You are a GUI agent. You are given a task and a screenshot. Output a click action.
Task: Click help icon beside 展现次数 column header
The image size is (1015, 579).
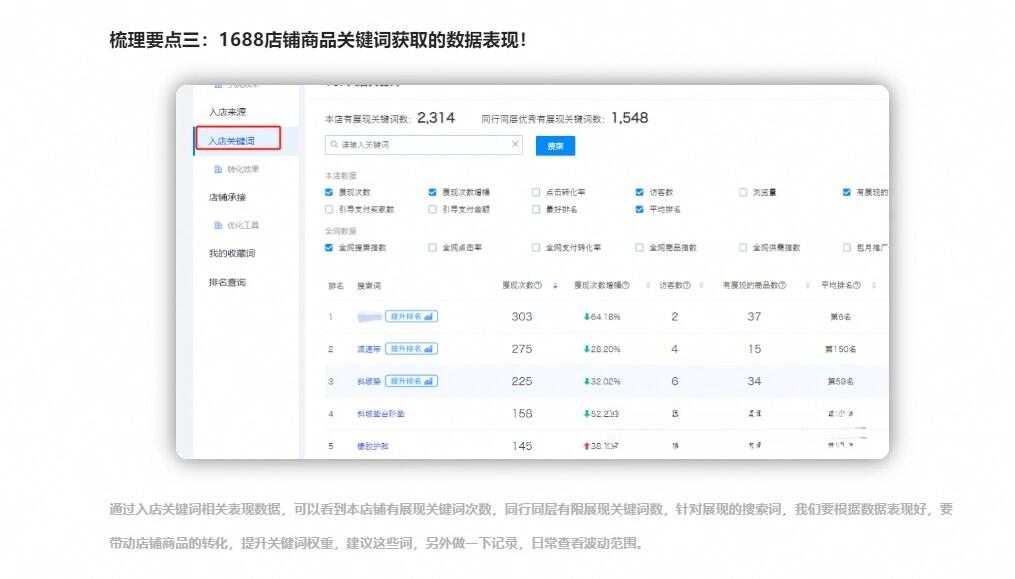[x=538, y=285]
